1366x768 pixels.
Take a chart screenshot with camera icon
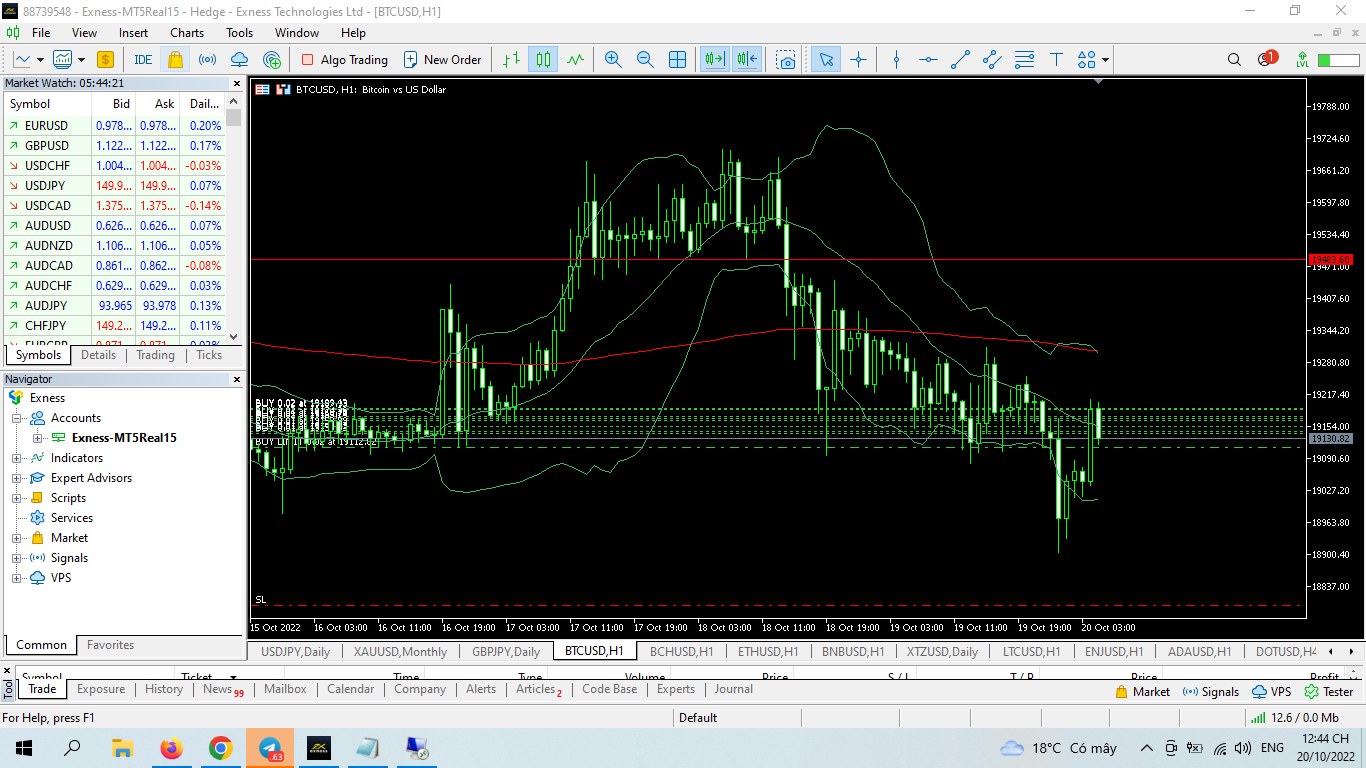coord(787,60)
